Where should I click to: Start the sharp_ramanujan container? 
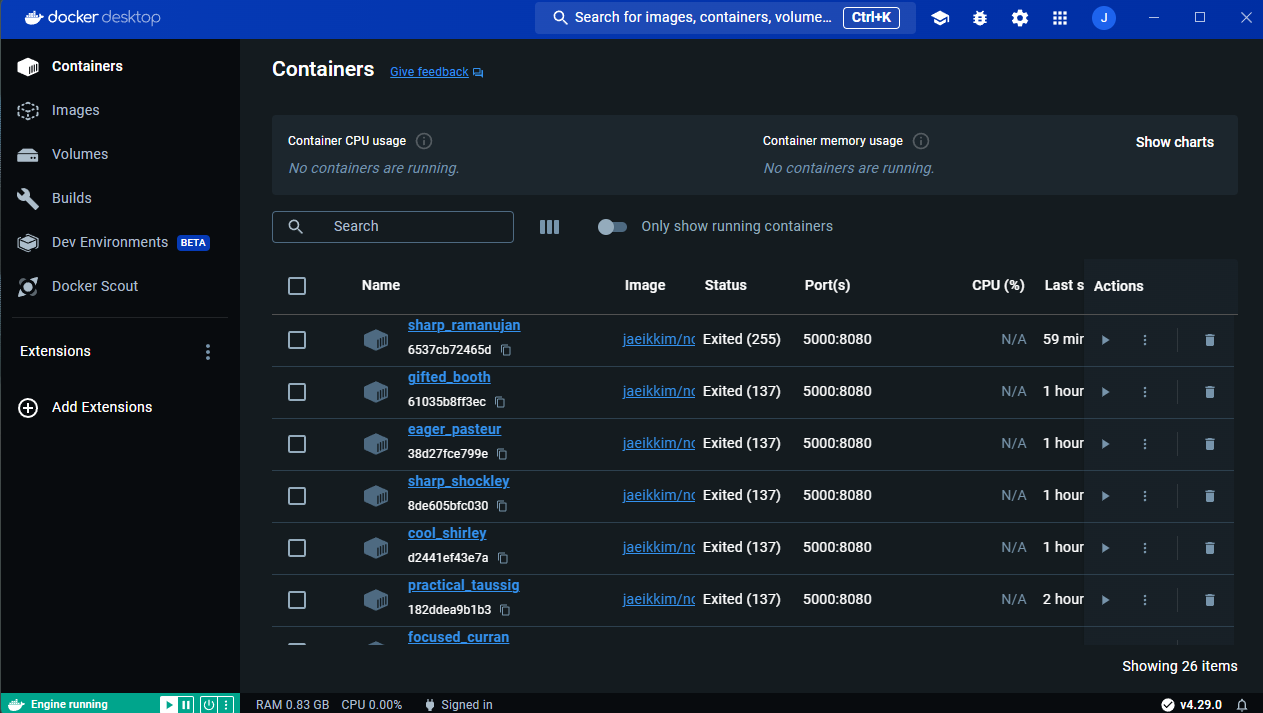1105,340
